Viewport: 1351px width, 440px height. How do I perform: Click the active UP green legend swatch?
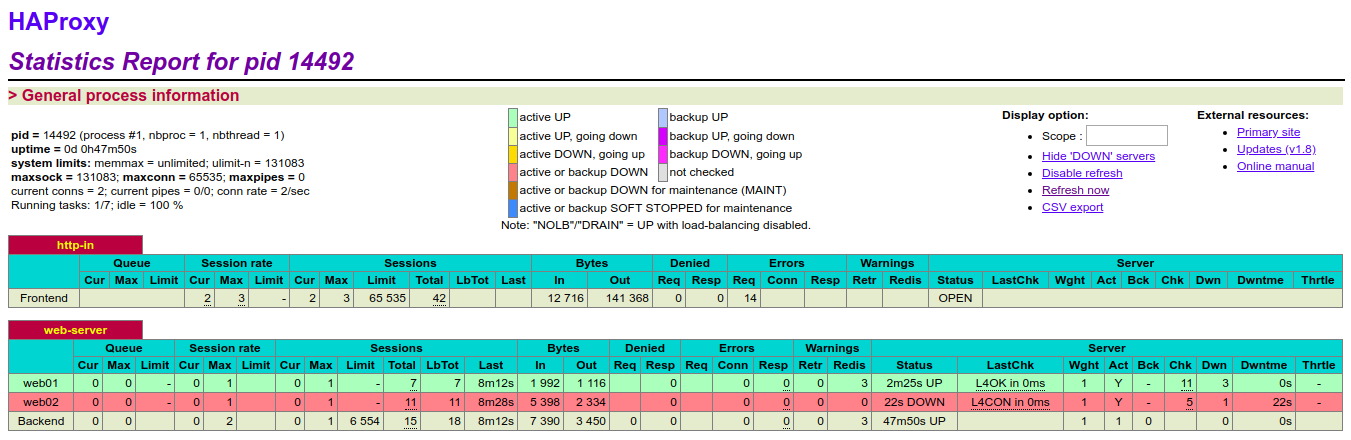click(513, 118)
